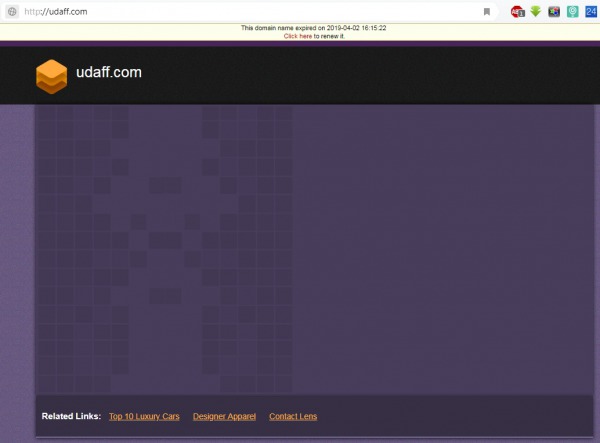Open the Top 10 Luxury Cars link

144,416
